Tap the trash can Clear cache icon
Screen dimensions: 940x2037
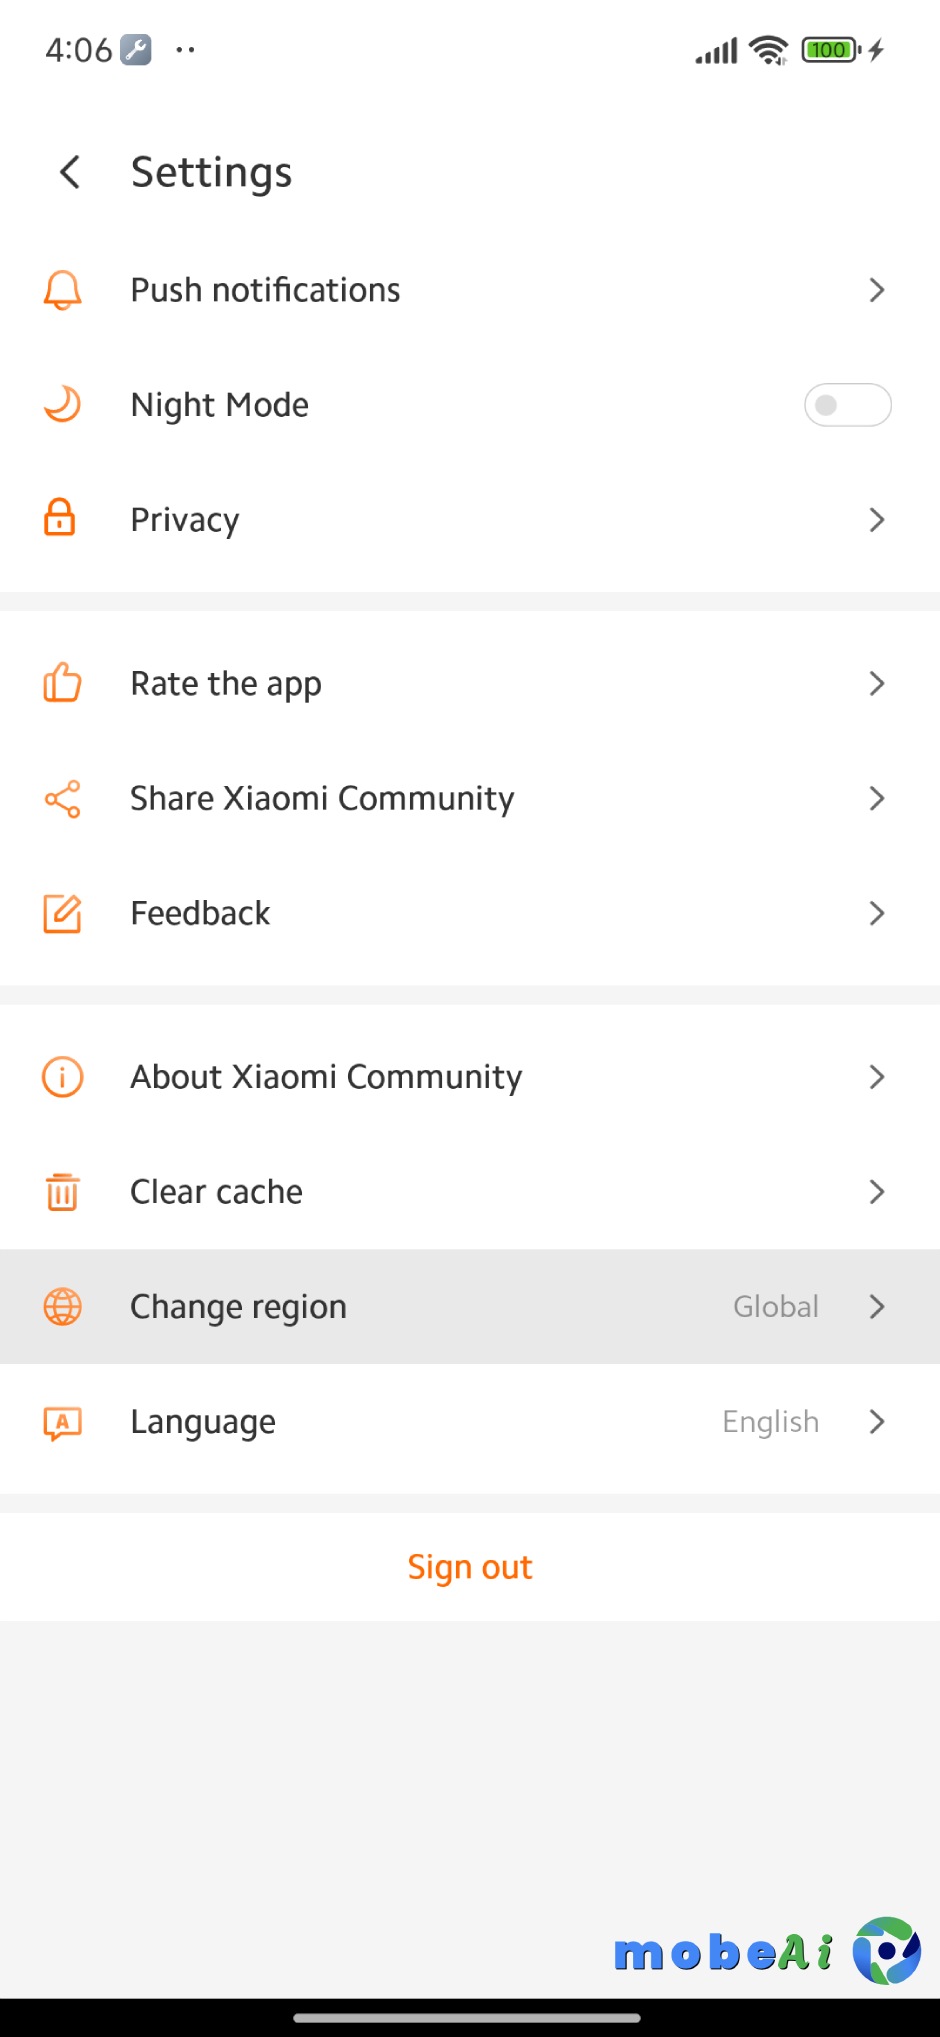[x=62, y=1191]
